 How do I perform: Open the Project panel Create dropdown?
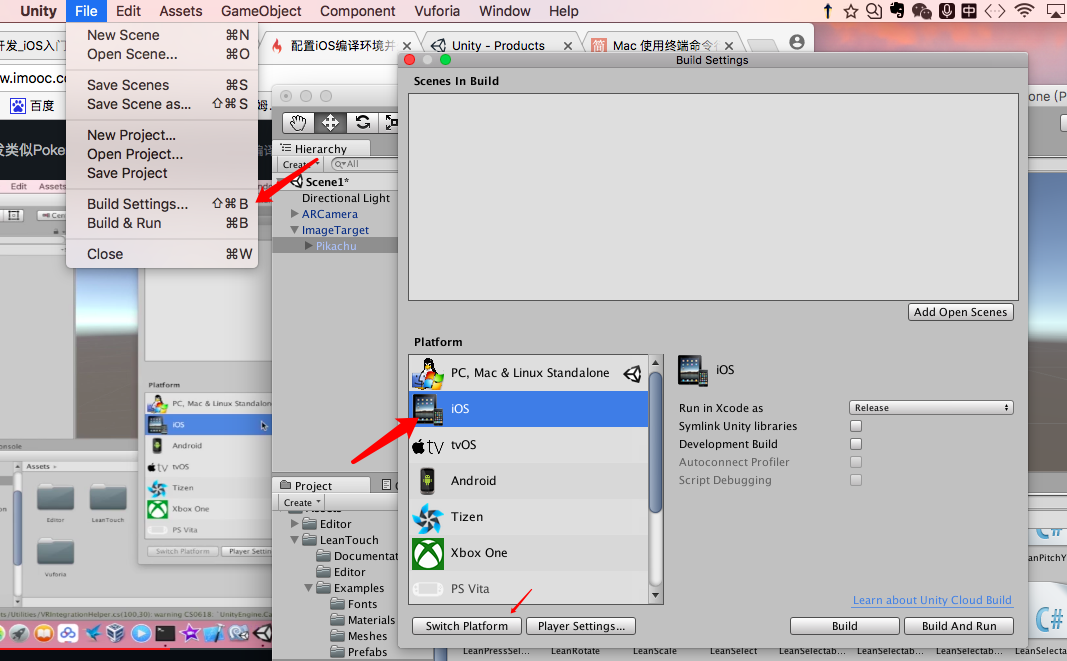301,502
